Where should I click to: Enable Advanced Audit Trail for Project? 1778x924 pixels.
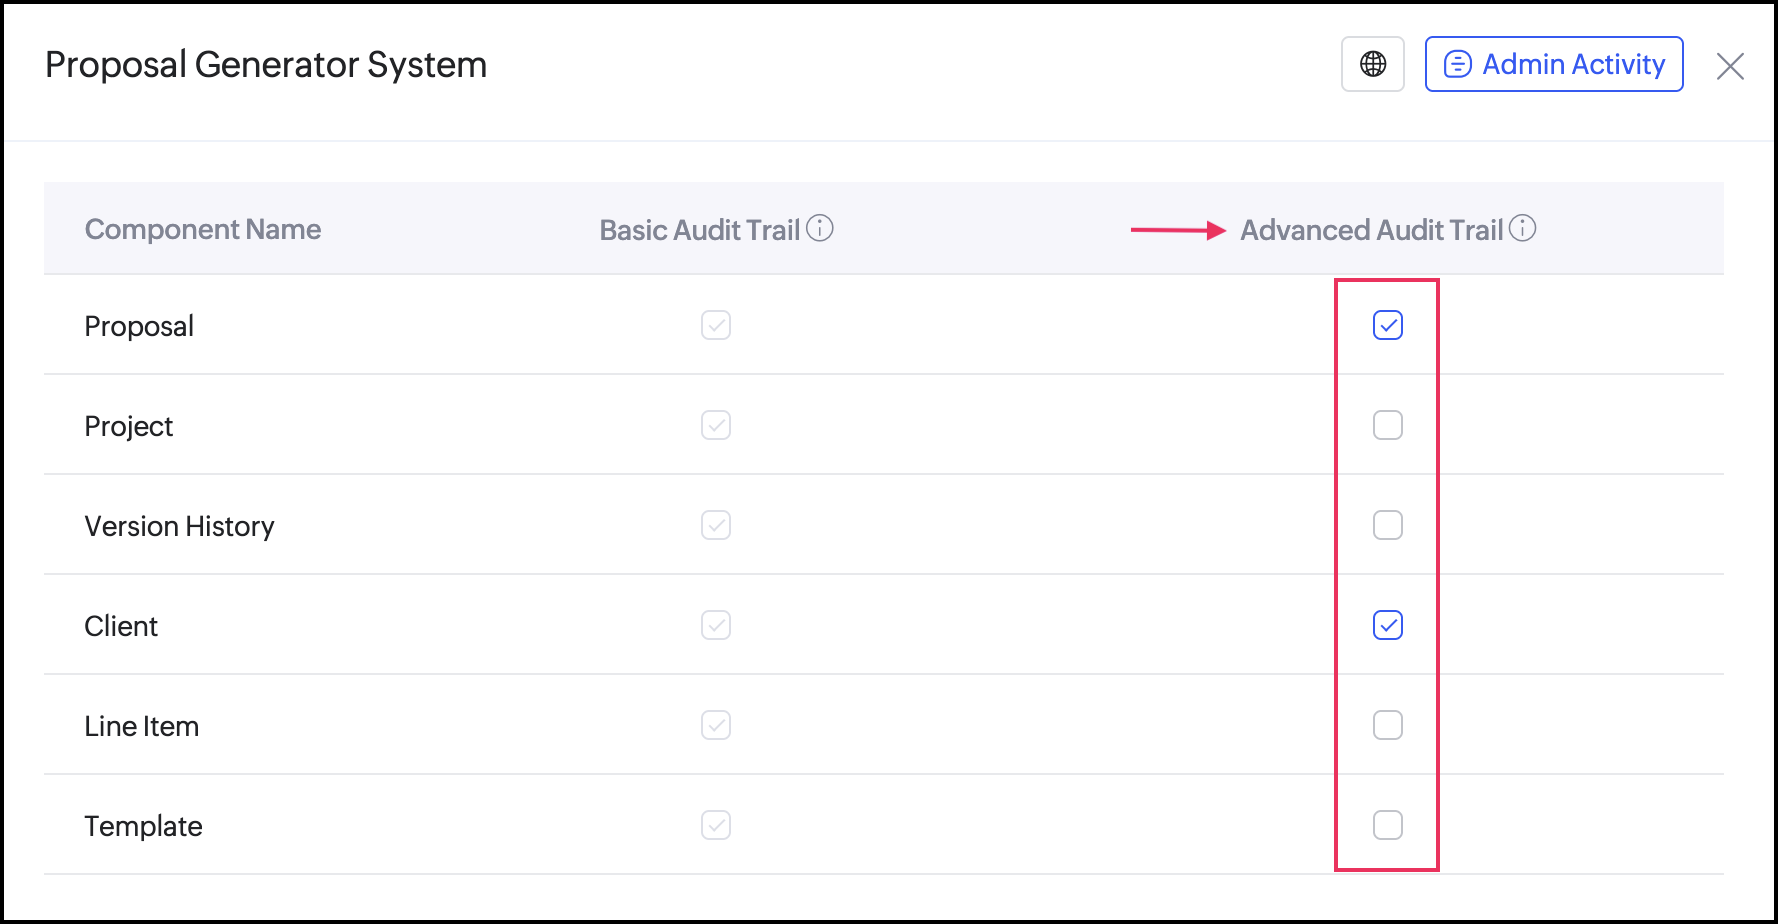[x=1388, y=425]
